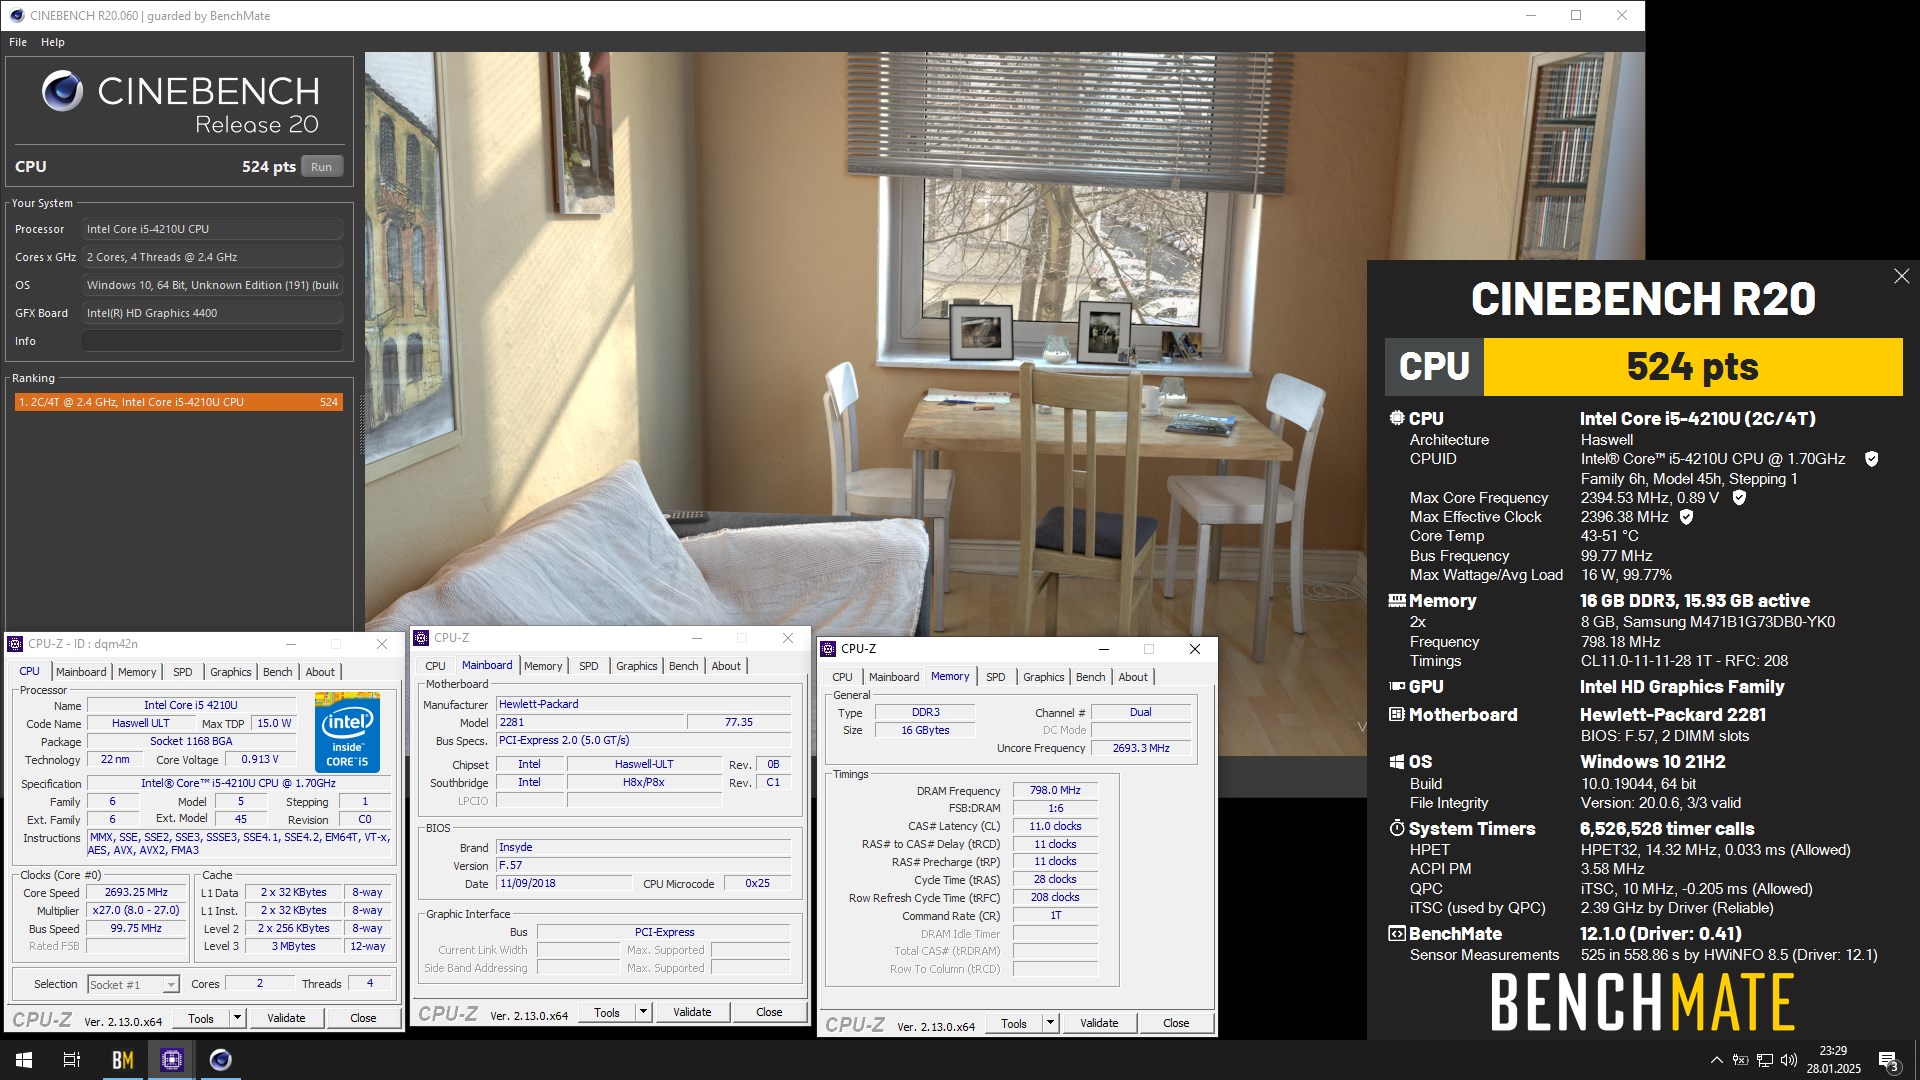Image resolution: width=1920 pixels, height=1080 pixels.
Task: Open BenchMate from the taskbar
Action: pyautogui.click(x=122, y=1060)
